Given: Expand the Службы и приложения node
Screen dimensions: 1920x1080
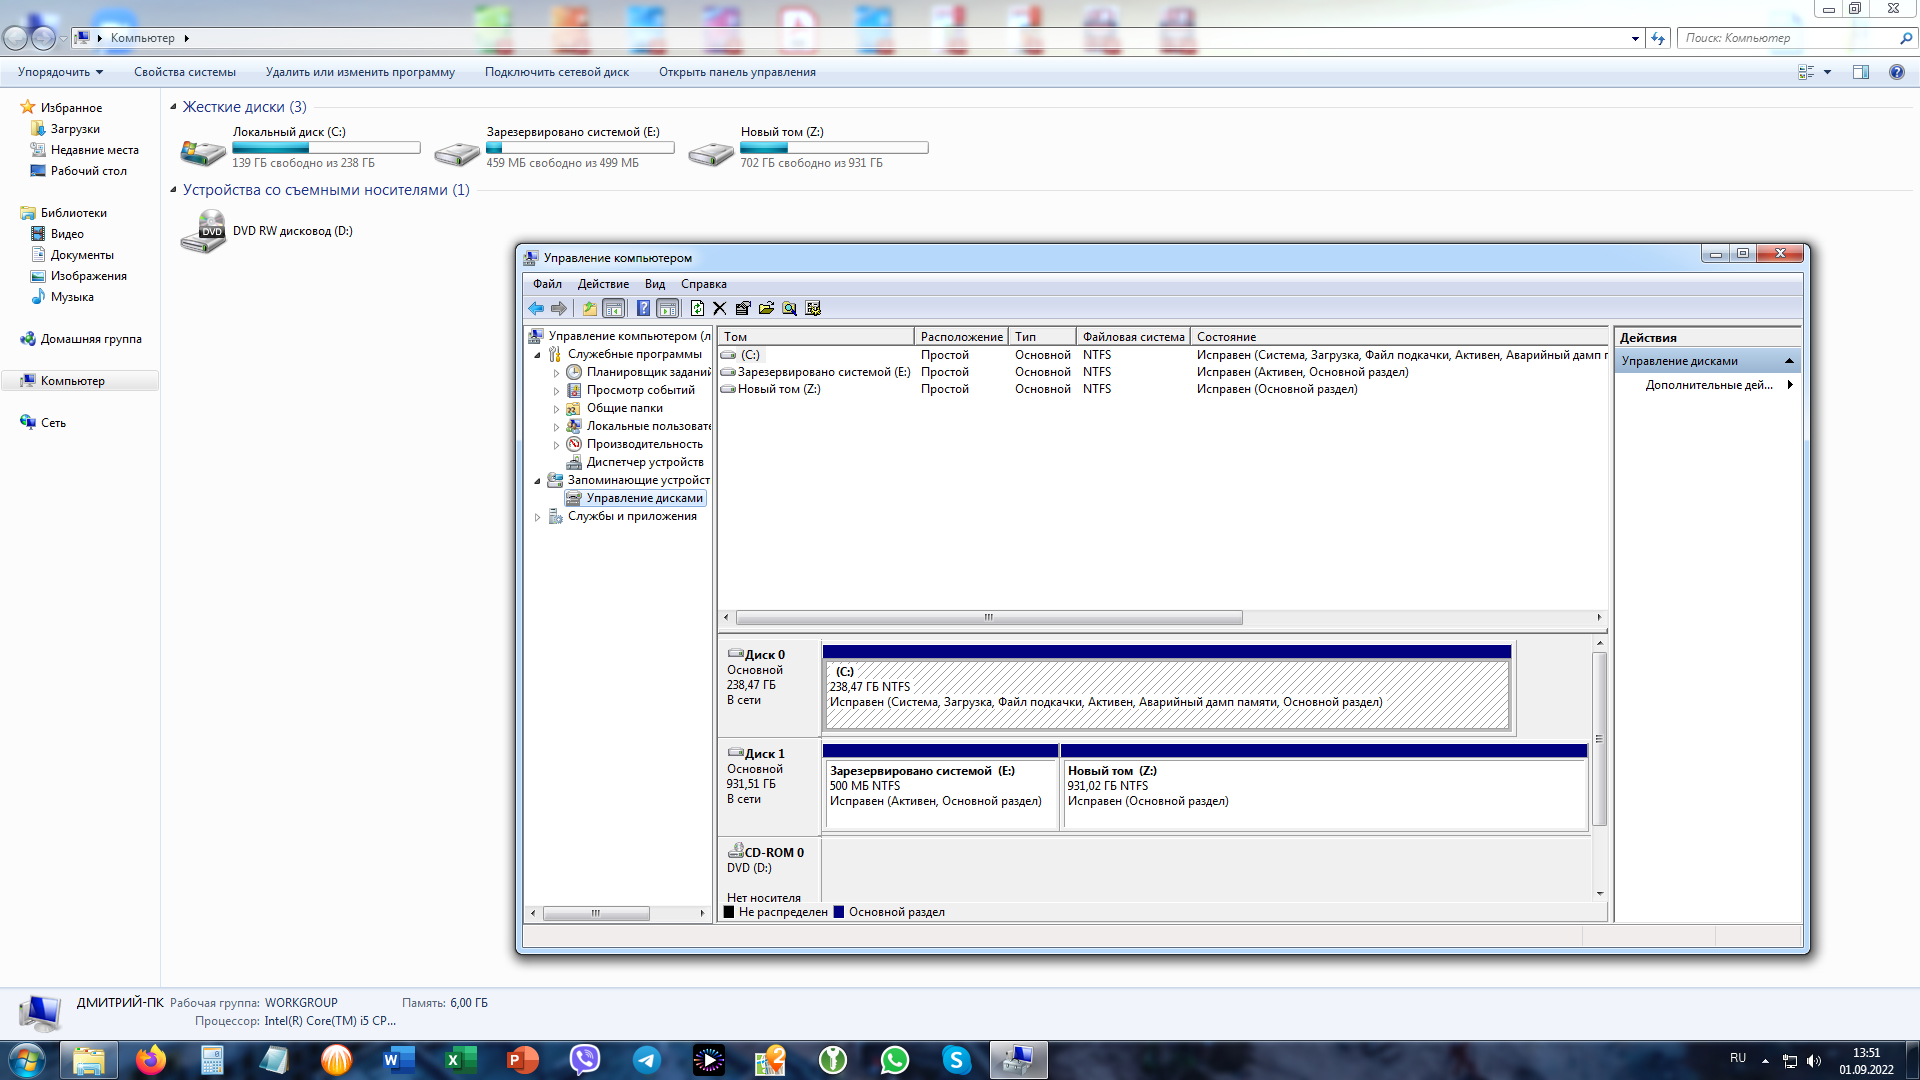Looking at the screenshot, I should (538, 517).
